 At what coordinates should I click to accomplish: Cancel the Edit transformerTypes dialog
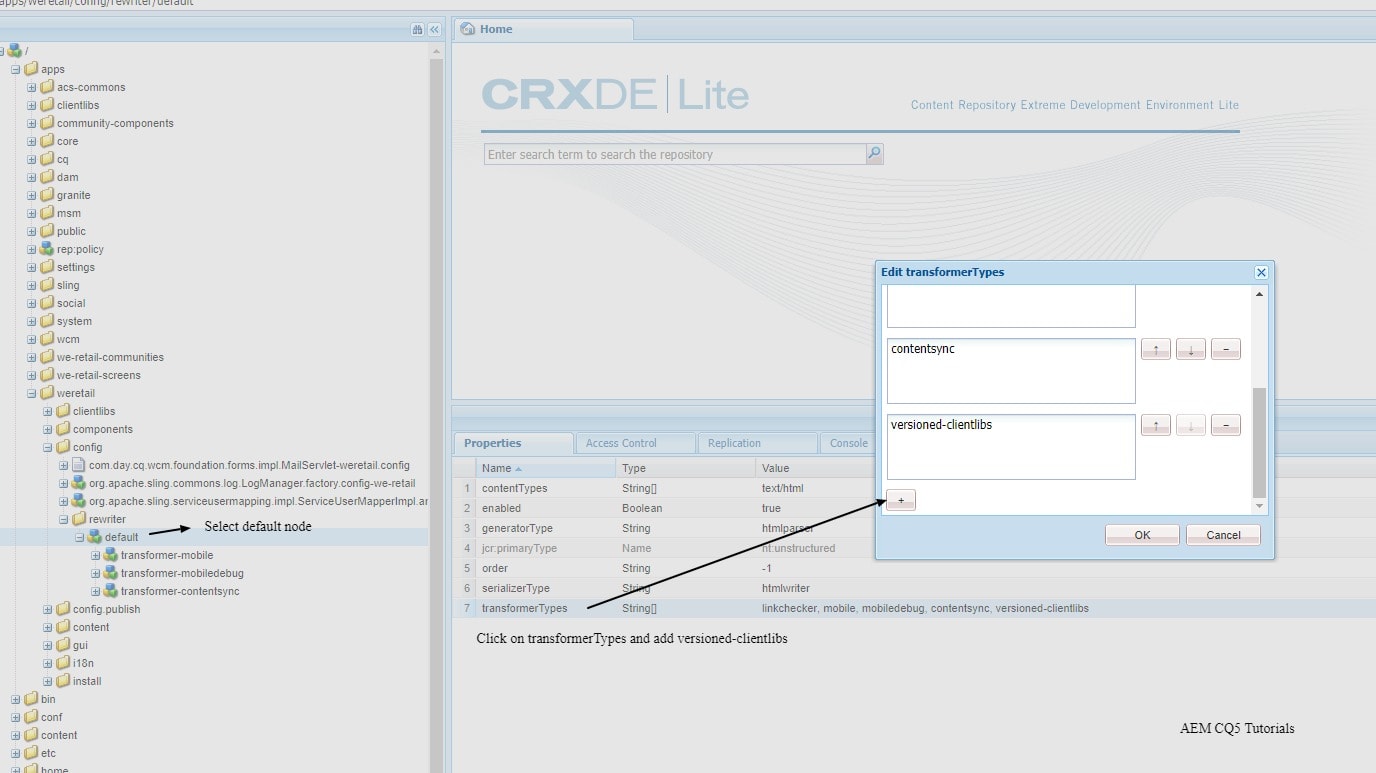1222,534
